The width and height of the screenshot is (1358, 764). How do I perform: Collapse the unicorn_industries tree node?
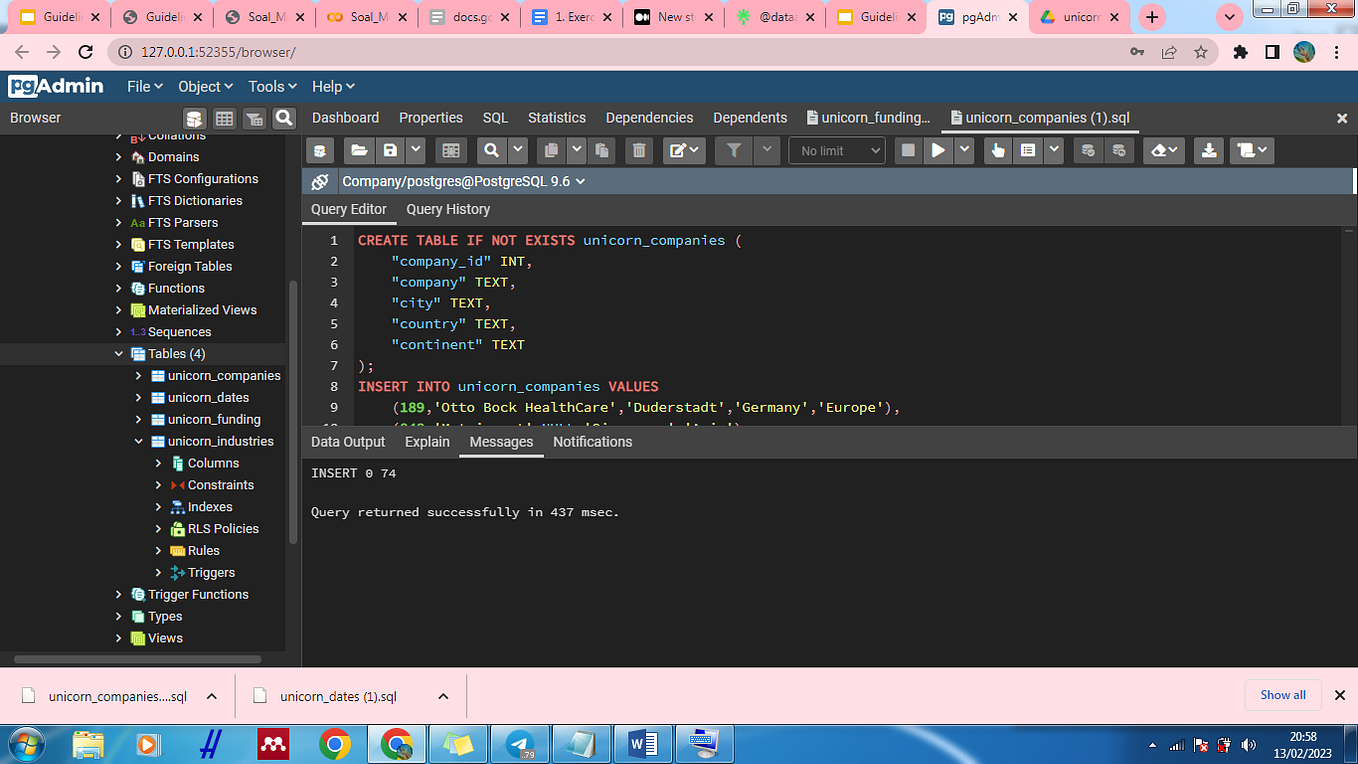[139, 441]
